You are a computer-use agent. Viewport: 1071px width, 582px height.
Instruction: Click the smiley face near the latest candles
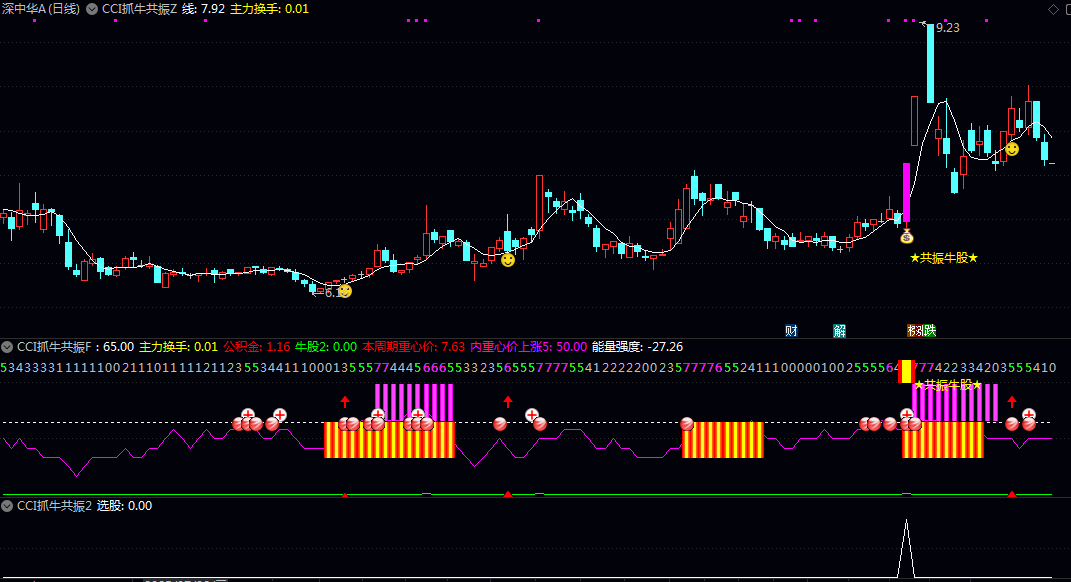[x=1012, y=149]
